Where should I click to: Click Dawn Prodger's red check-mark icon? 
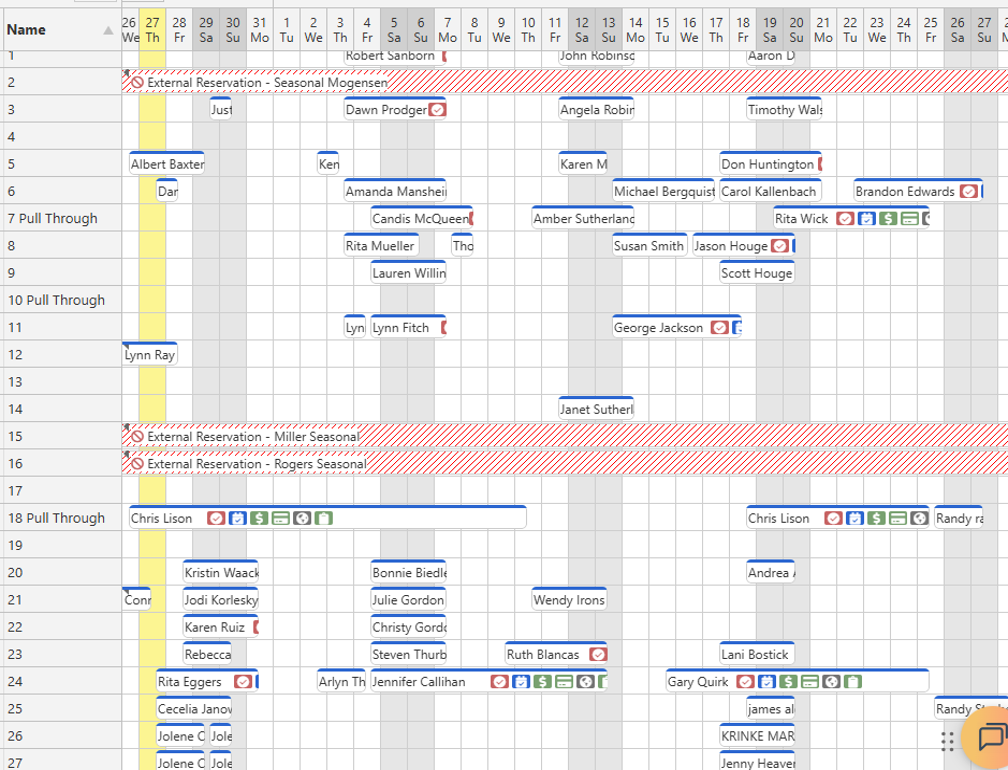tap(437, 110)
